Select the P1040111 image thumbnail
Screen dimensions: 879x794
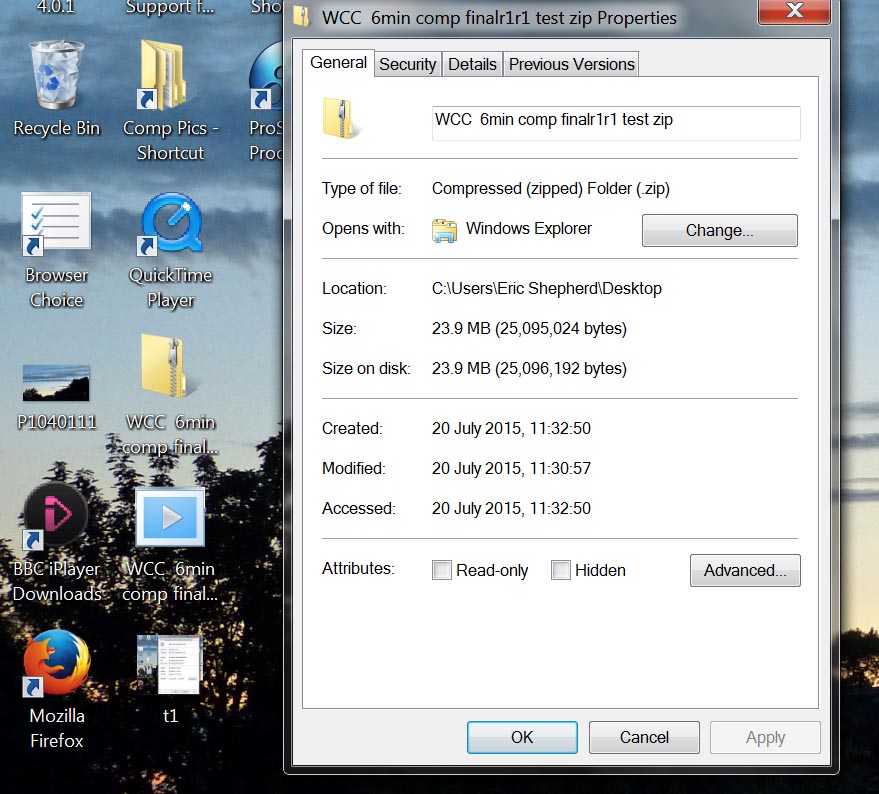pyautogui.click(x=56, y=383)
